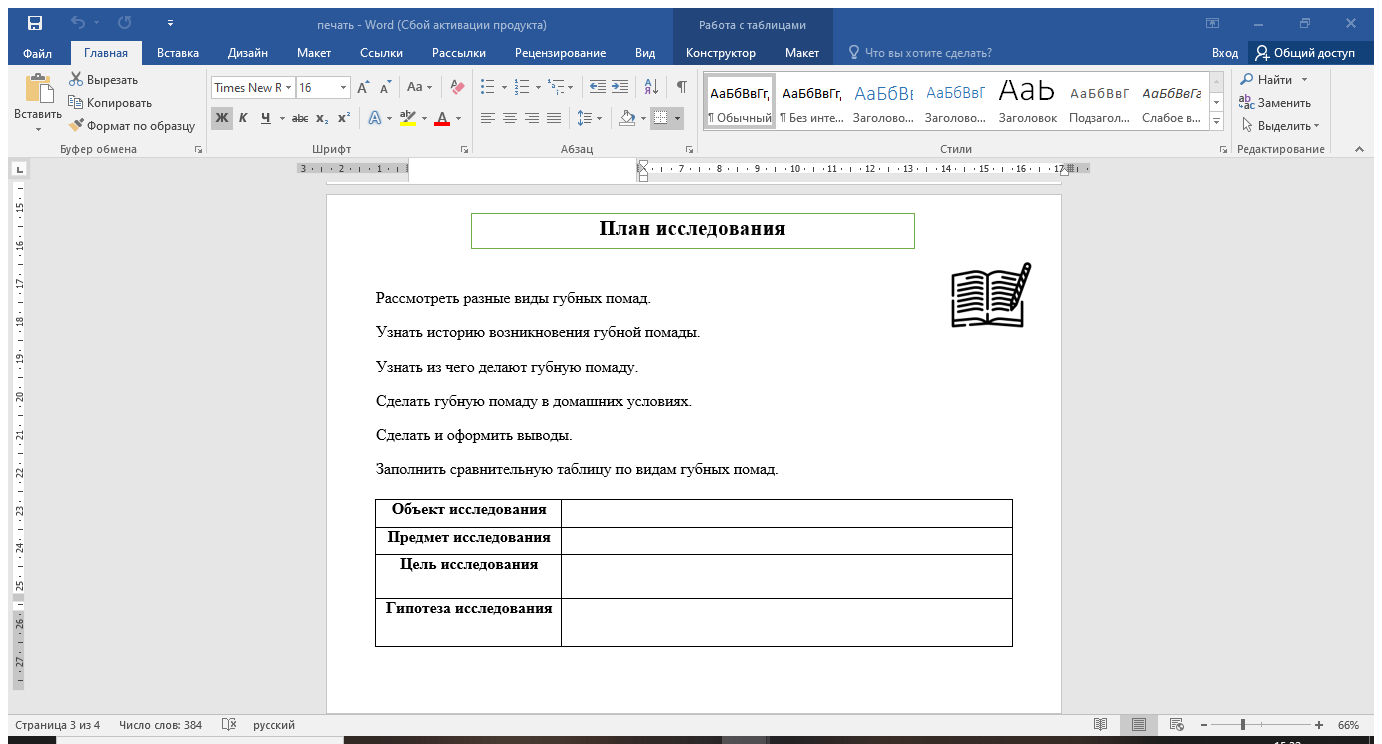Viewport: 1382px width, 744px height.
Task: Click the sort A-Z icon
Action: [x=650, y=87]
